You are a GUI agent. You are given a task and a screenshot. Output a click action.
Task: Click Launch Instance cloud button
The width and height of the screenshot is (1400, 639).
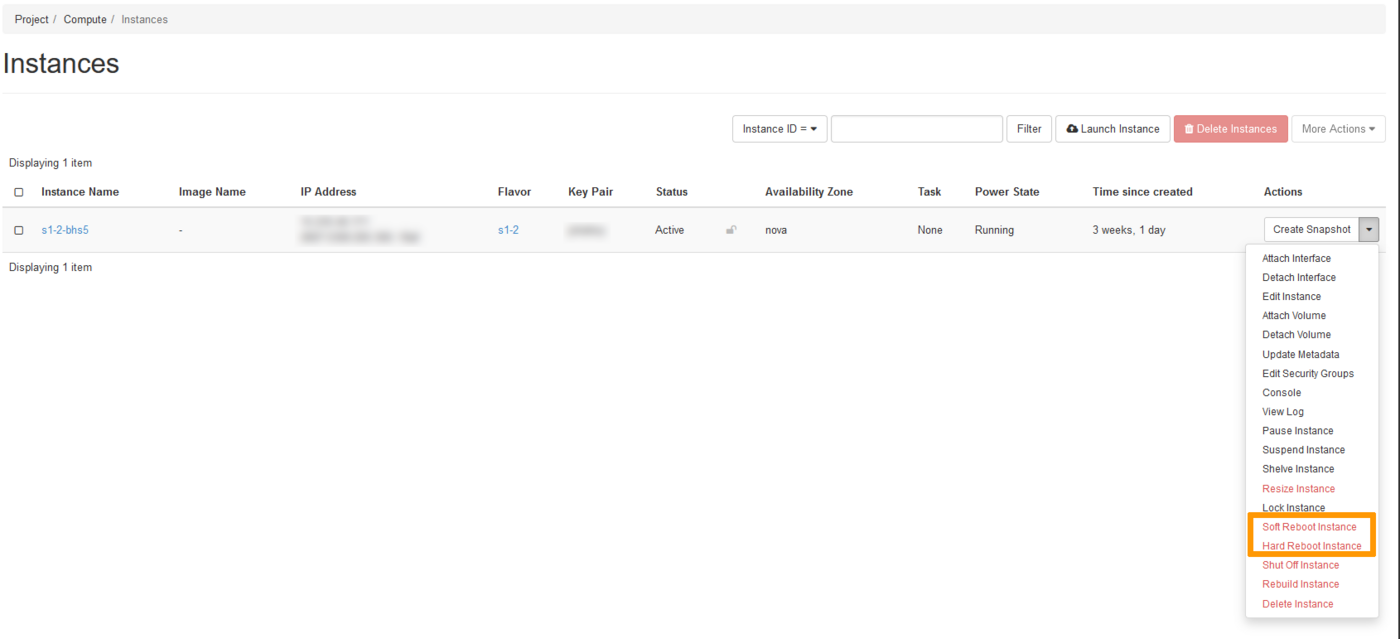pyautogui.click(x=1112, y=129)
